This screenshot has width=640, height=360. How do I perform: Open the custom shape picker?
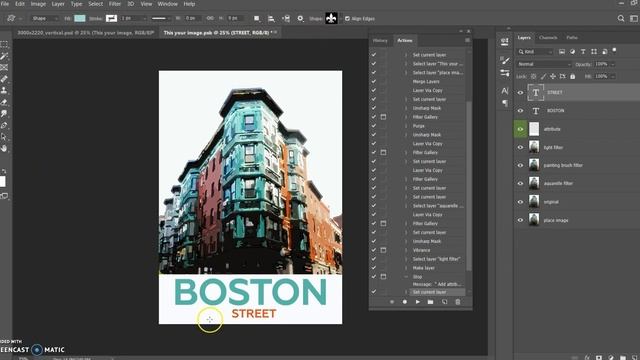pos(331,18)
